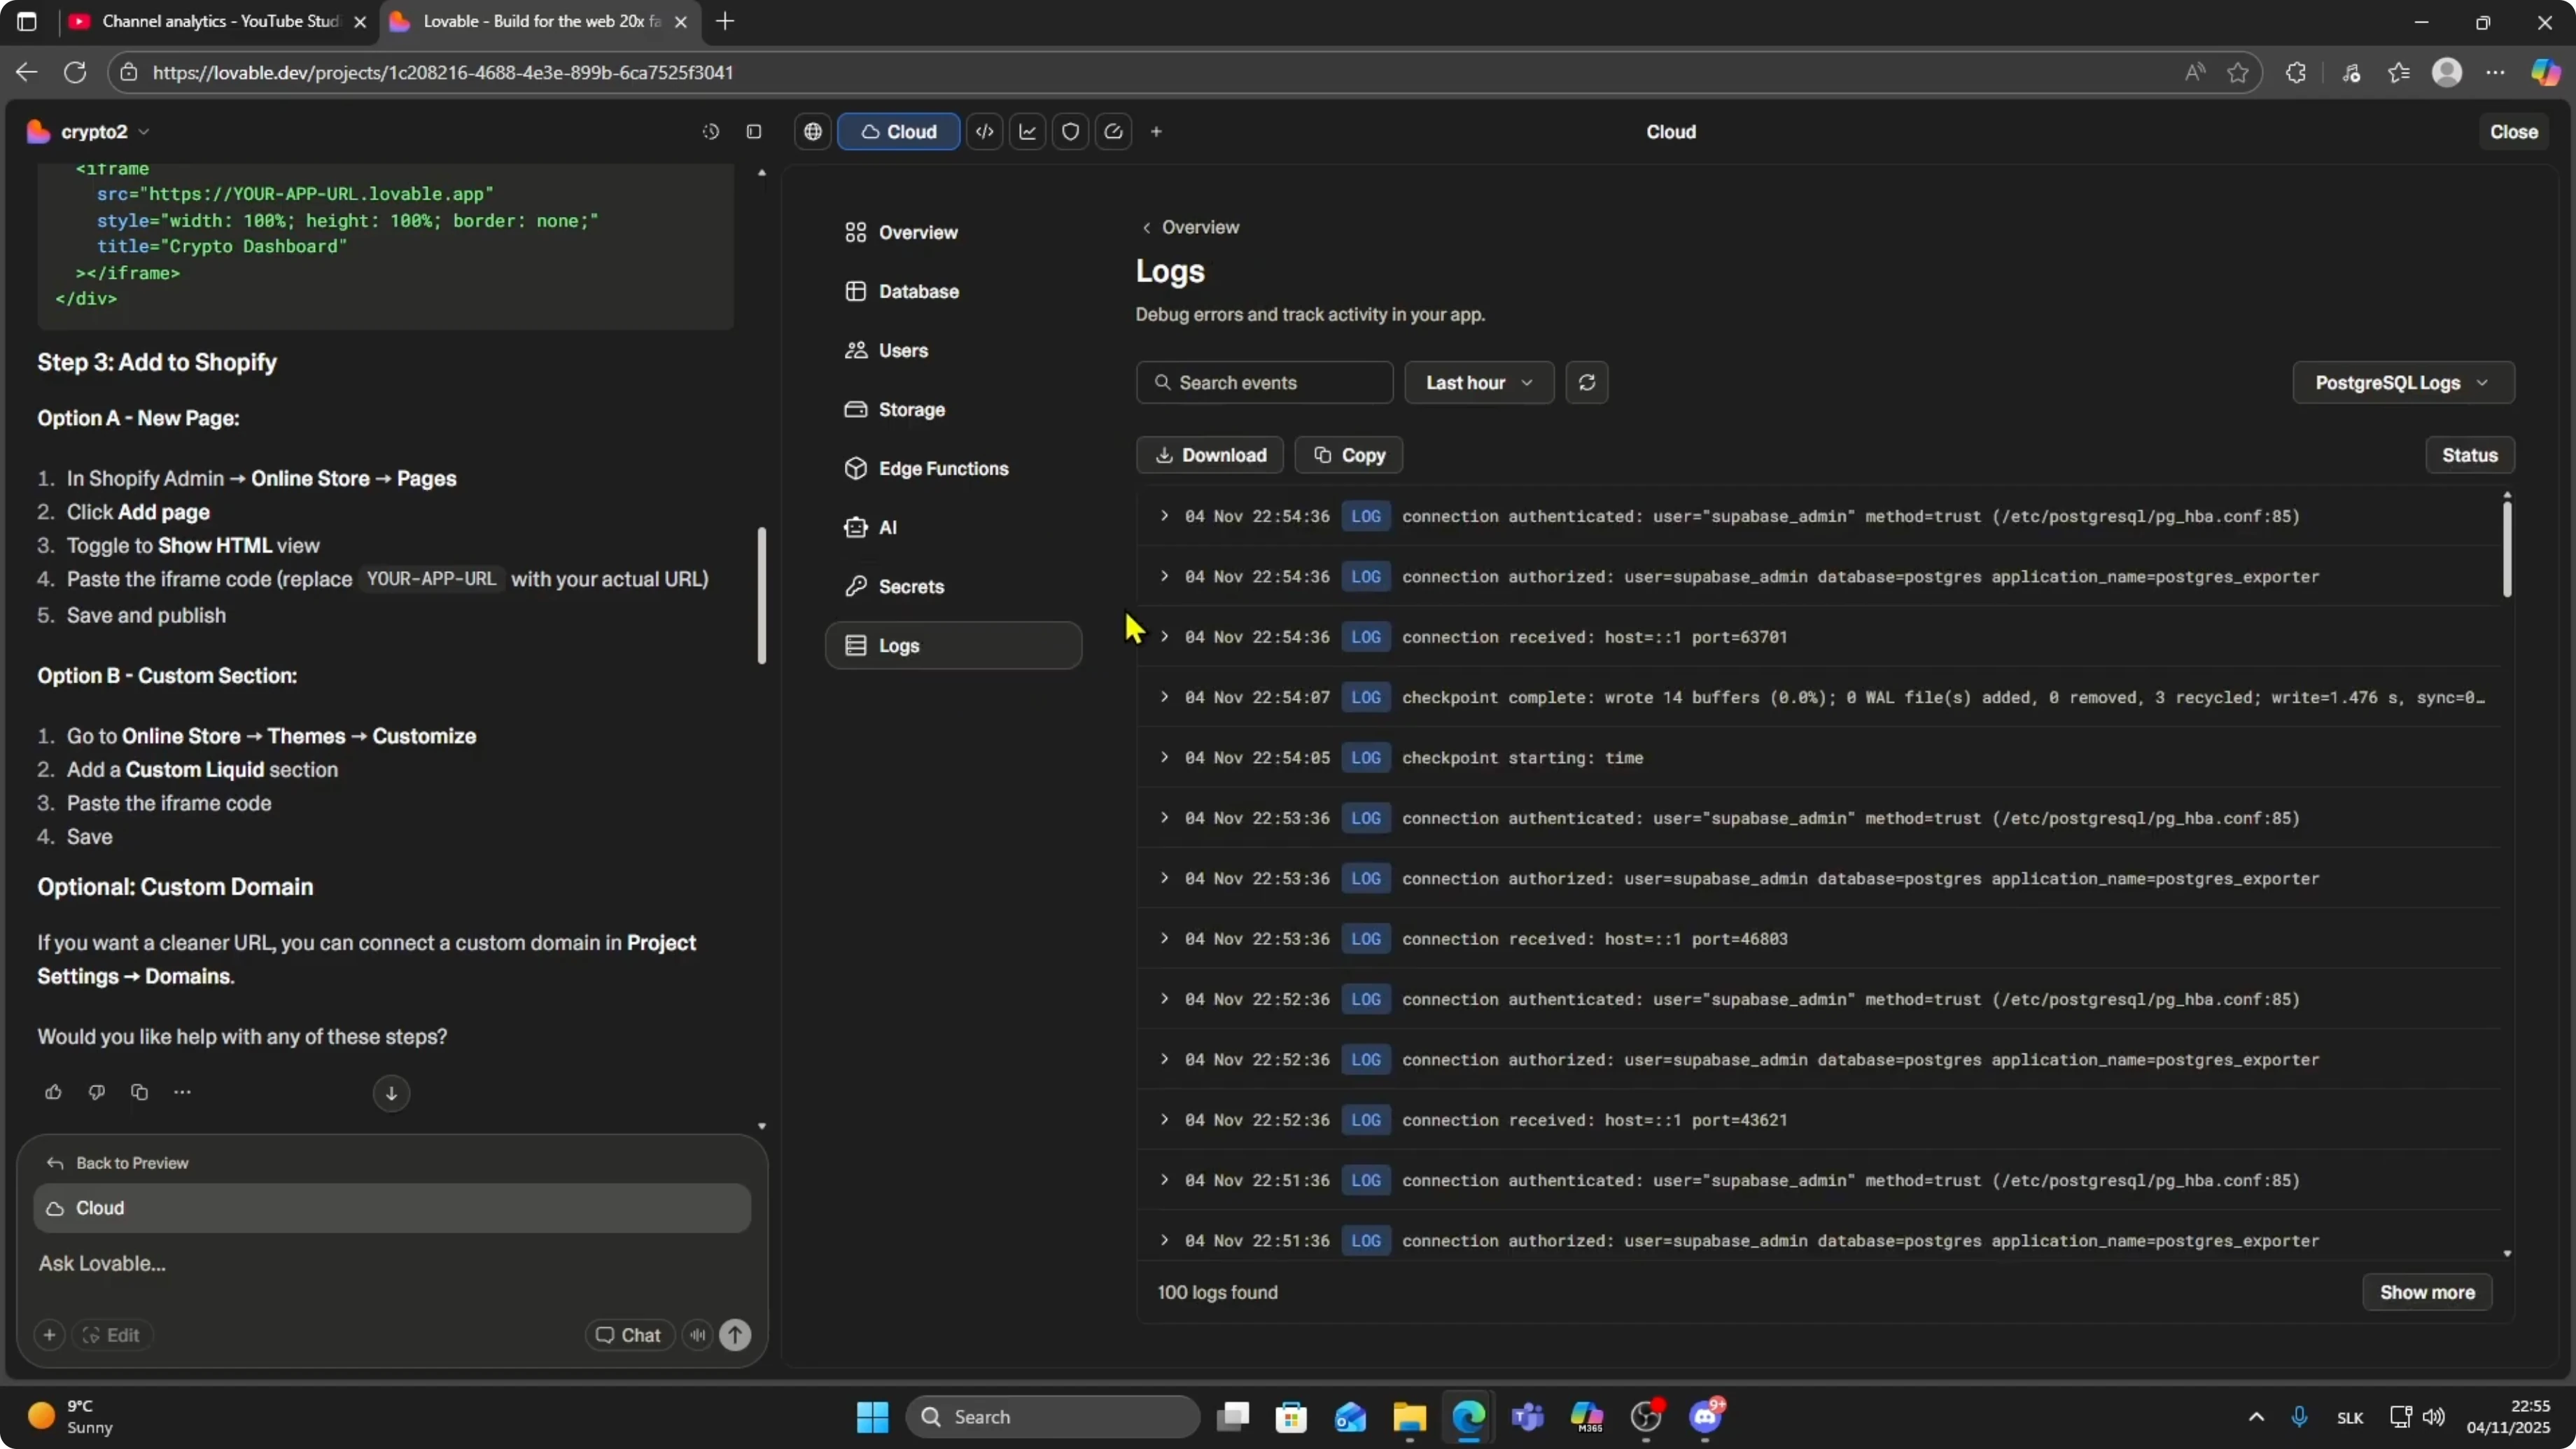This screenshot has width=2576, height=1449.
Task: Open the history clock icon
Action: tap(710, 131)
